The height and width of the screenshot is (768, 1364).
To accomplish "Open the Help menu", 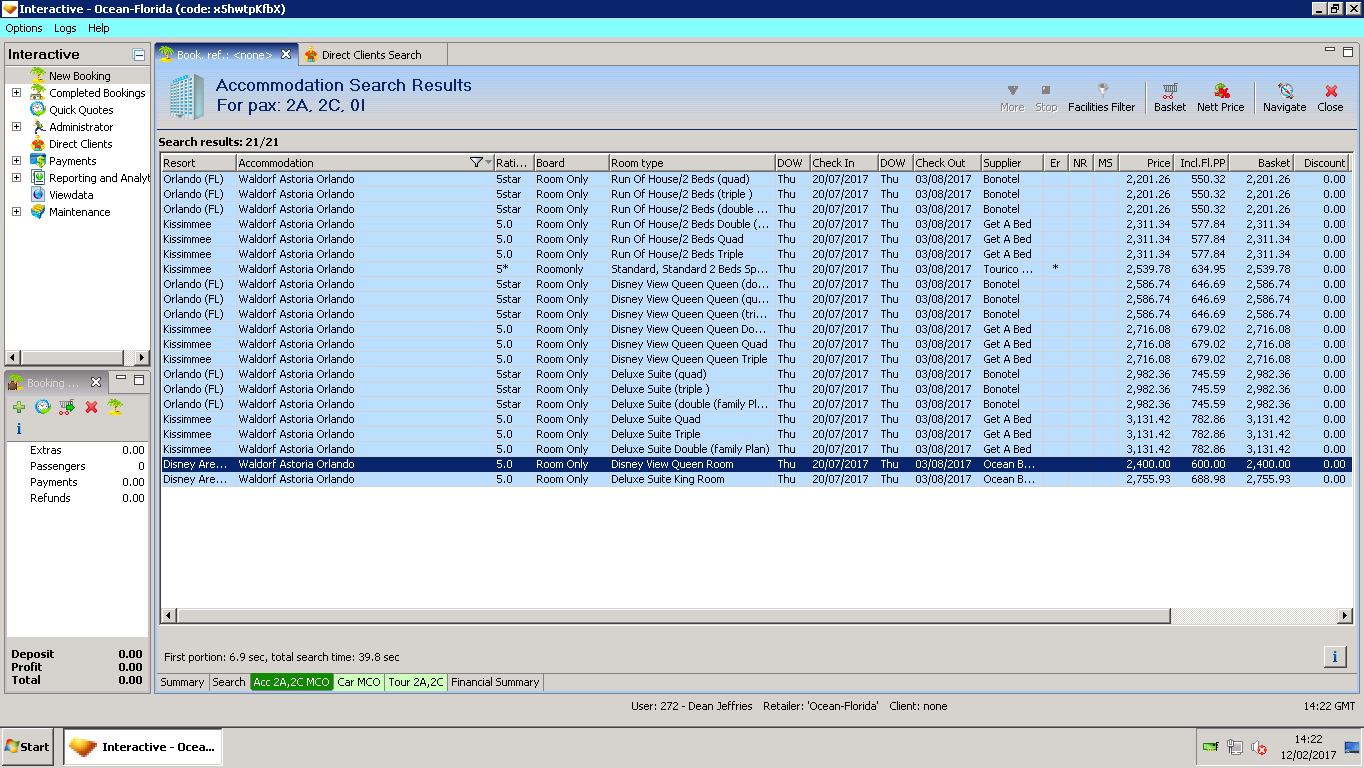I will (99, 28).
